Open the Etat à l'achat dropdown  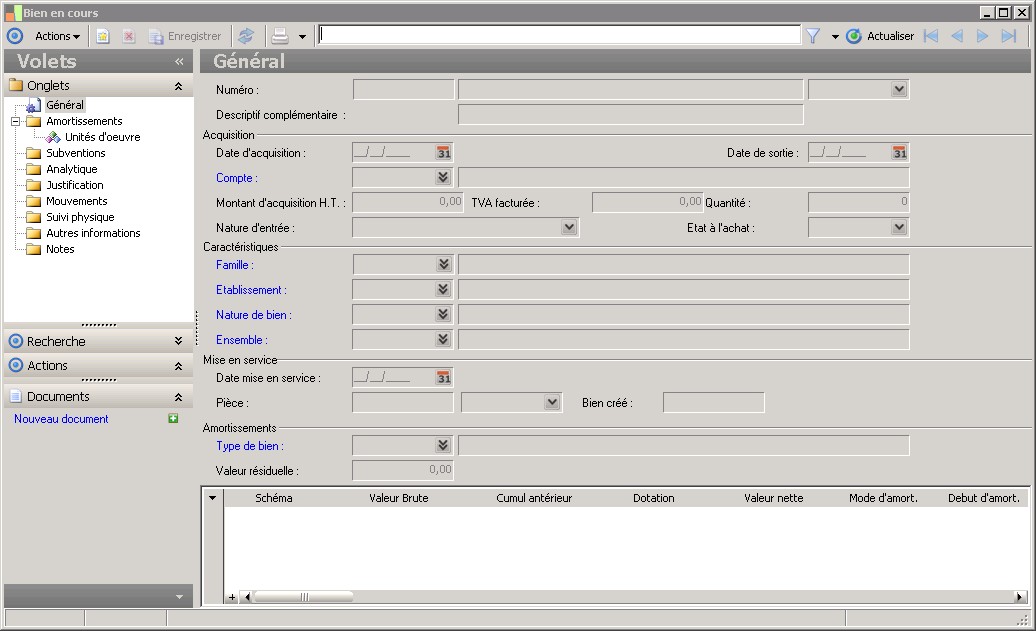[x=898, y=228]
